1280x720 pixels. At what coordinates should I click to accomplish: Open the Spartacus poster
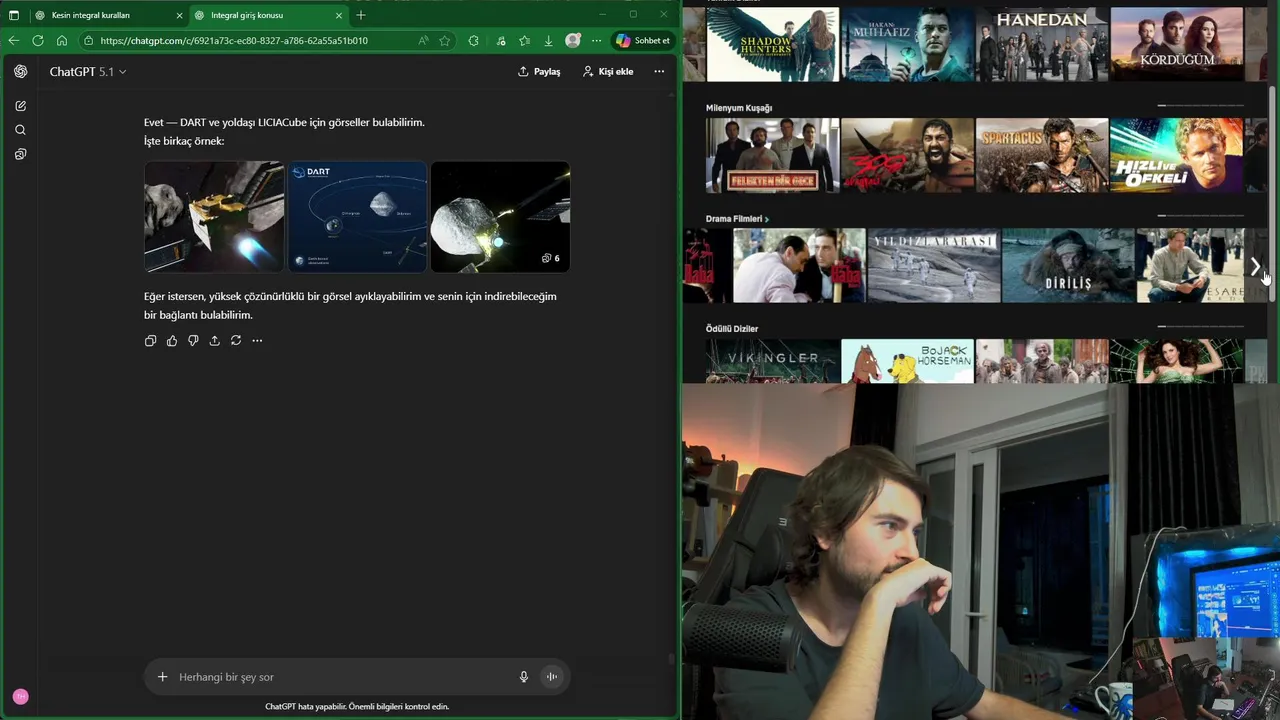coord(1042,155)
